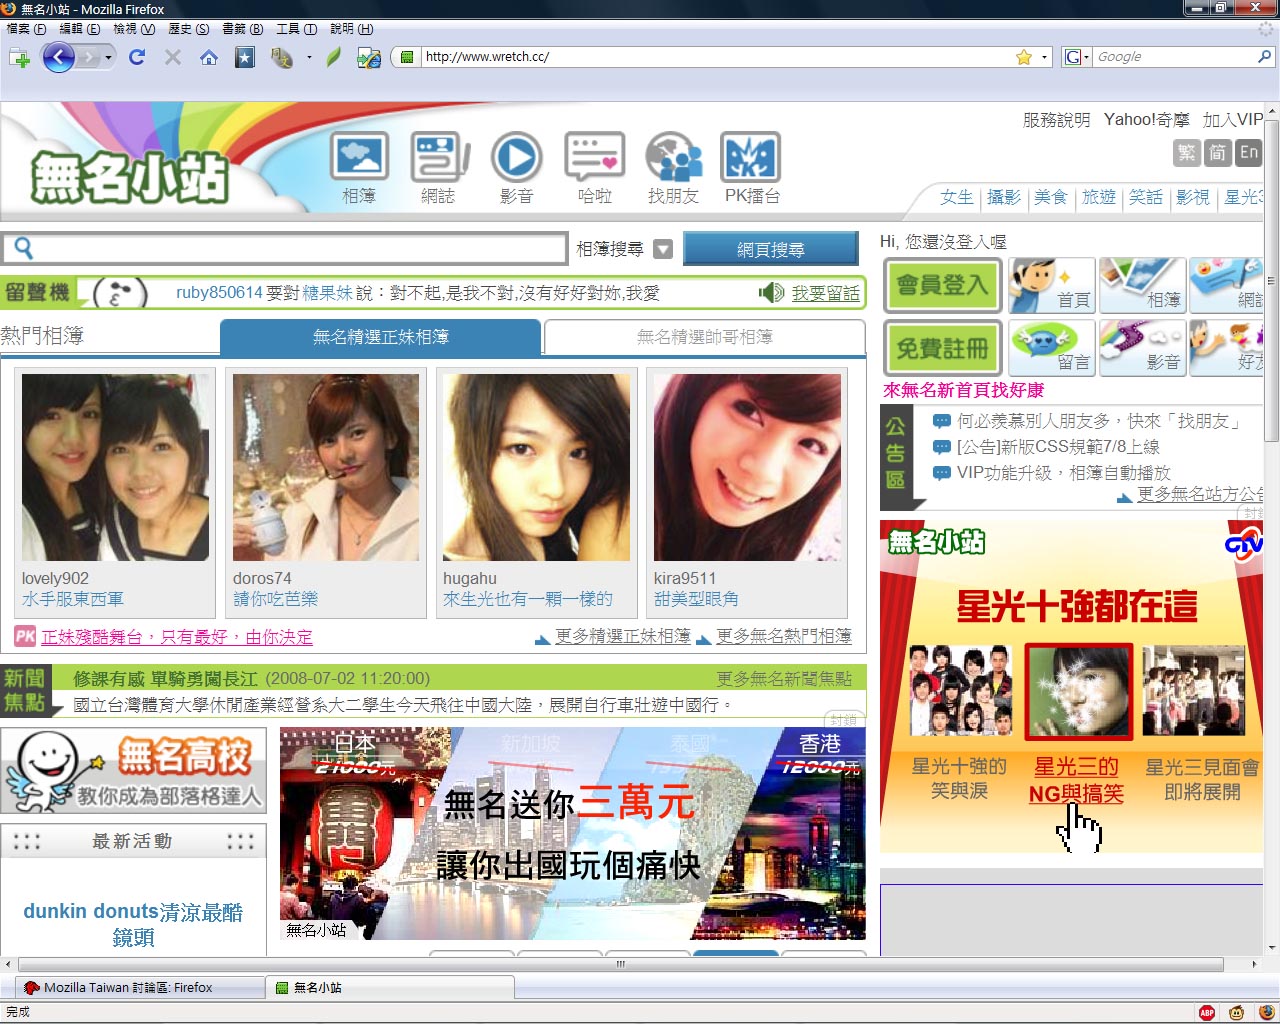Open the URL bar history dropdown arrow

pos(1045,57)
